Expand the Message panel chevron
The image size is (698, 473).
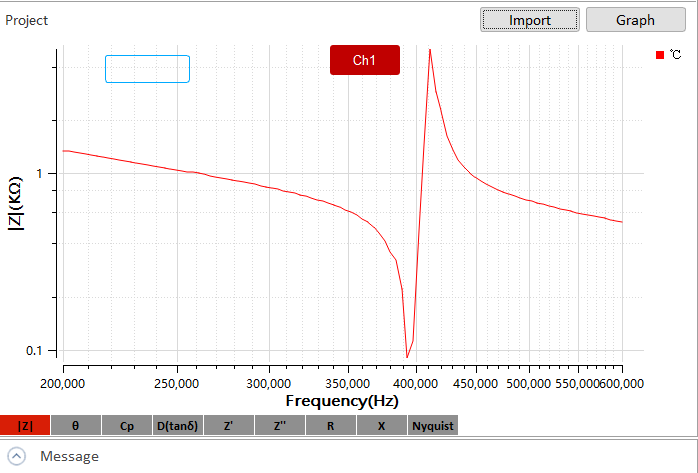pyautogui.click(x=17, y=456)
